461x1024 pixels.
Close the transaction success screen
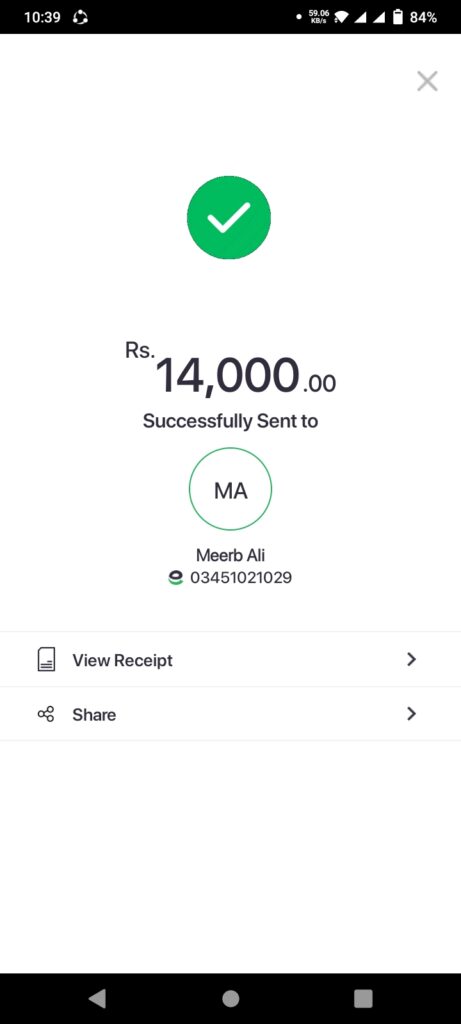(x=427, y=81)
